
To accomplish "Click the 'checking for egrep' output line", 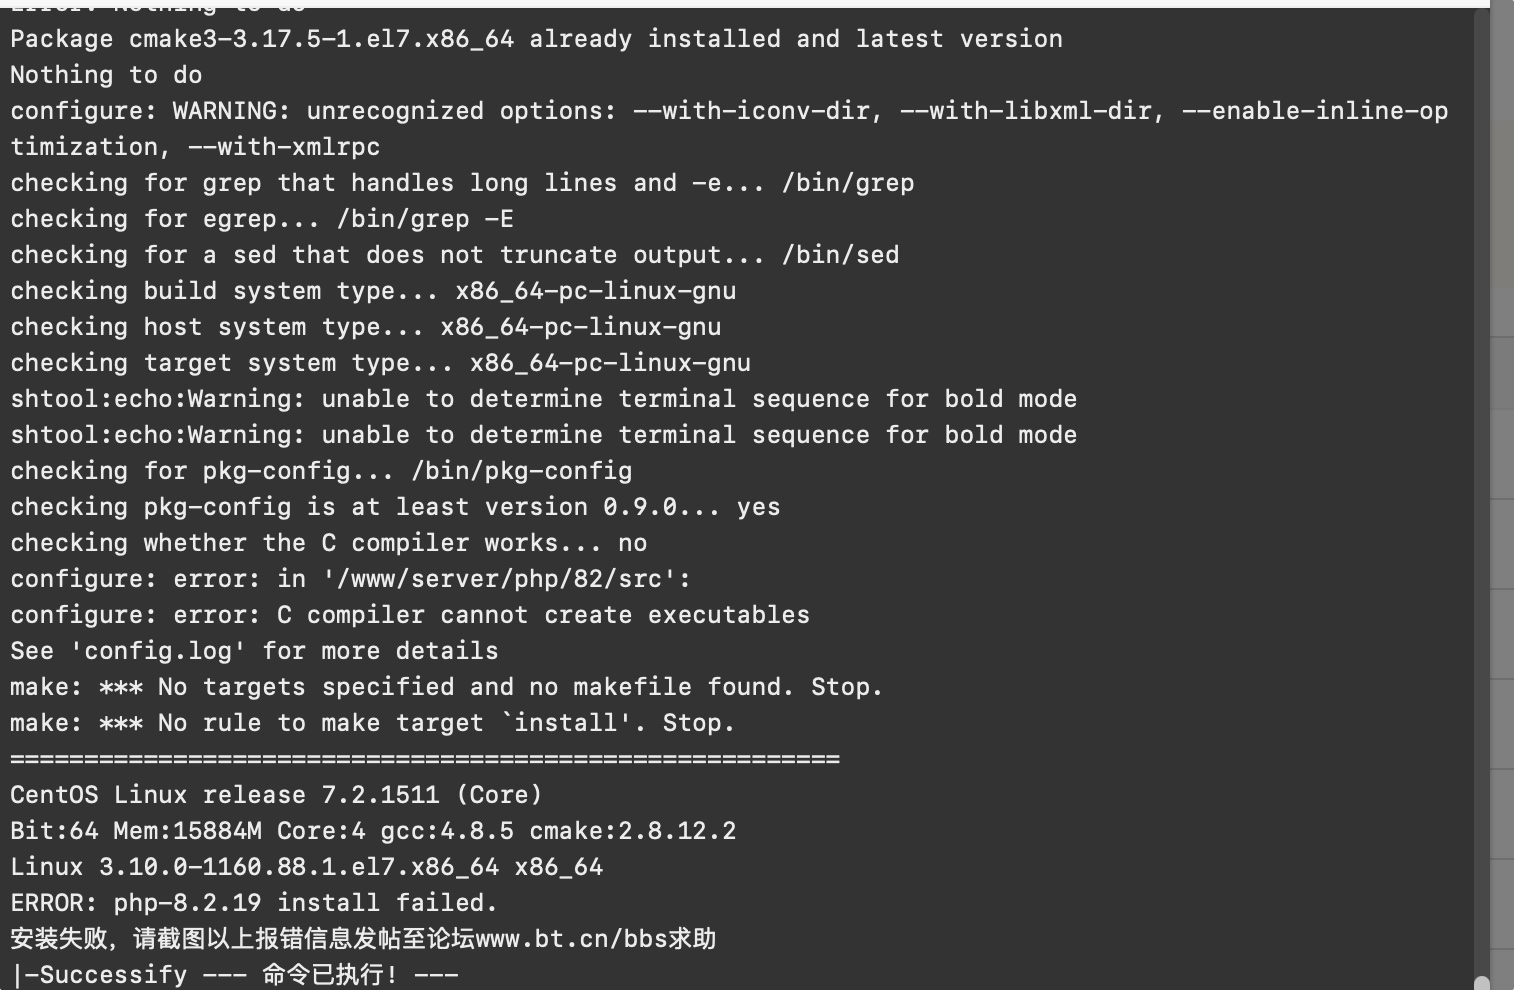I will click(262, 219).
